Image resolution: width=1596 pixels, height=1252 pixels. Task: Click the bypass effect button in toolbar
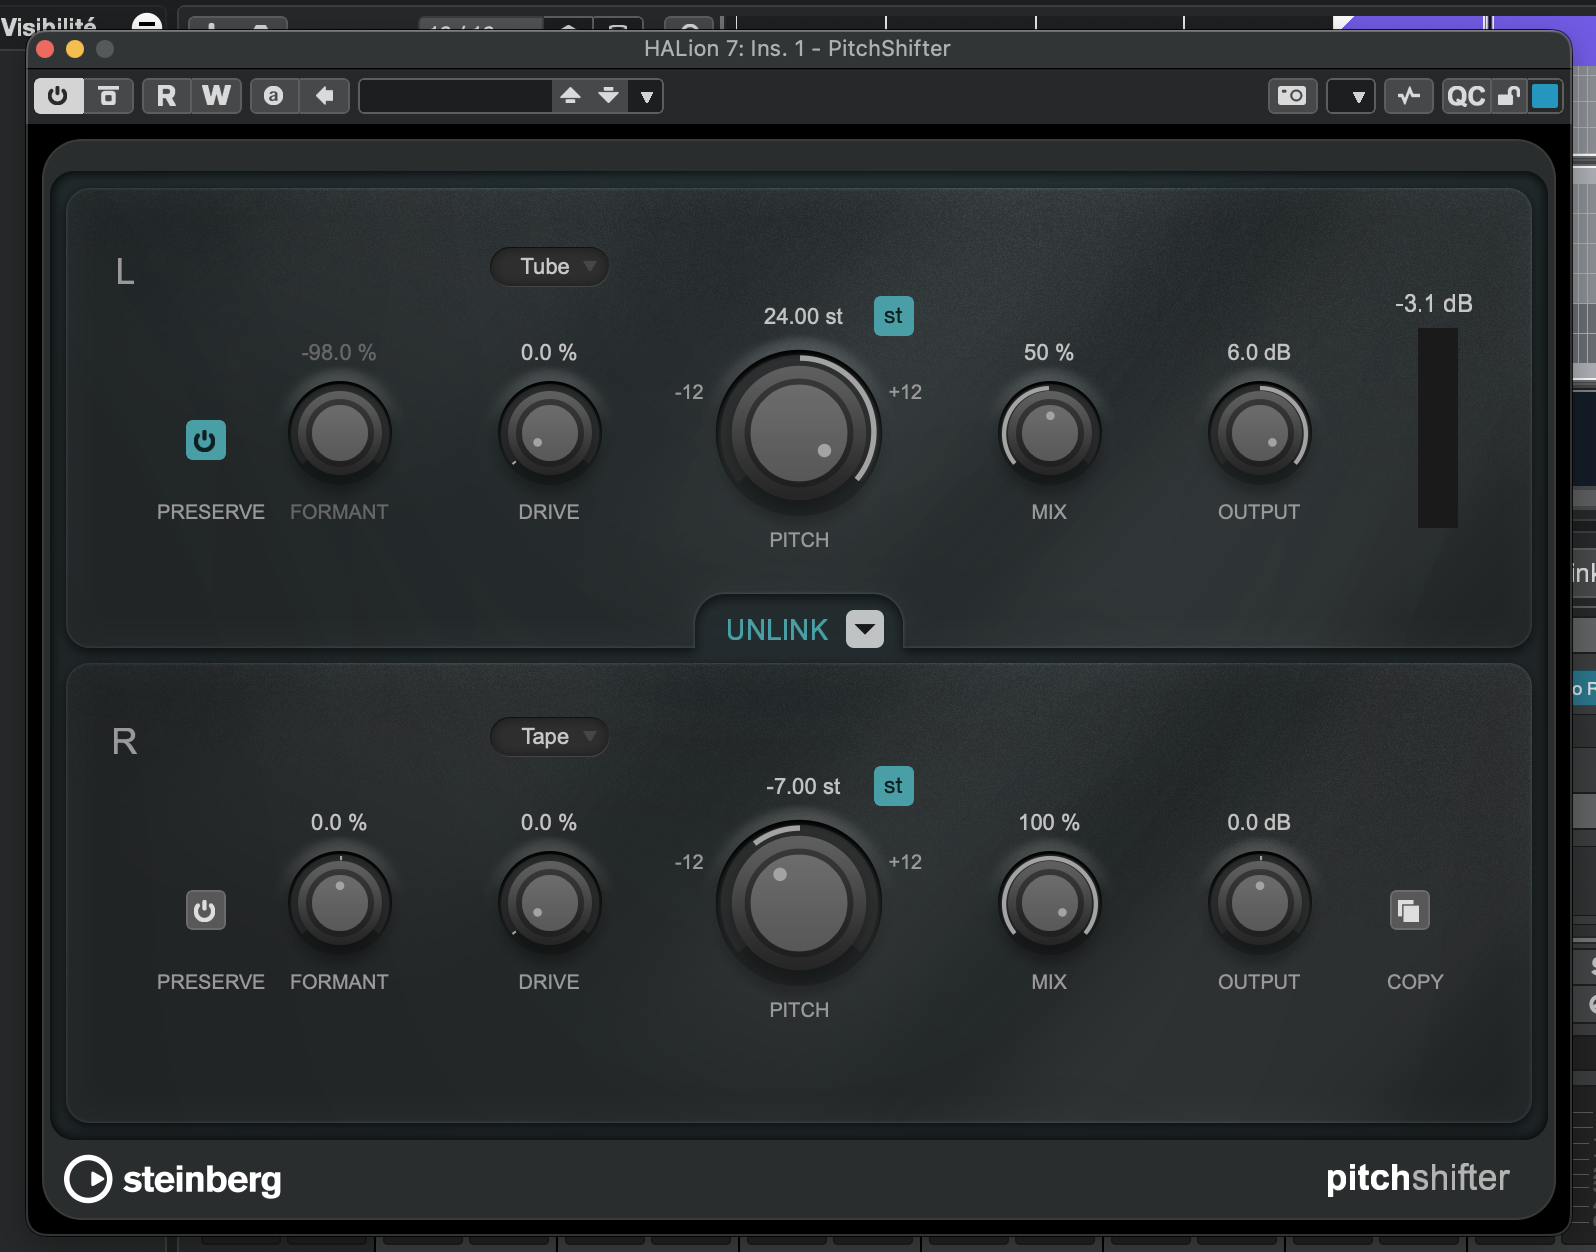108,96
